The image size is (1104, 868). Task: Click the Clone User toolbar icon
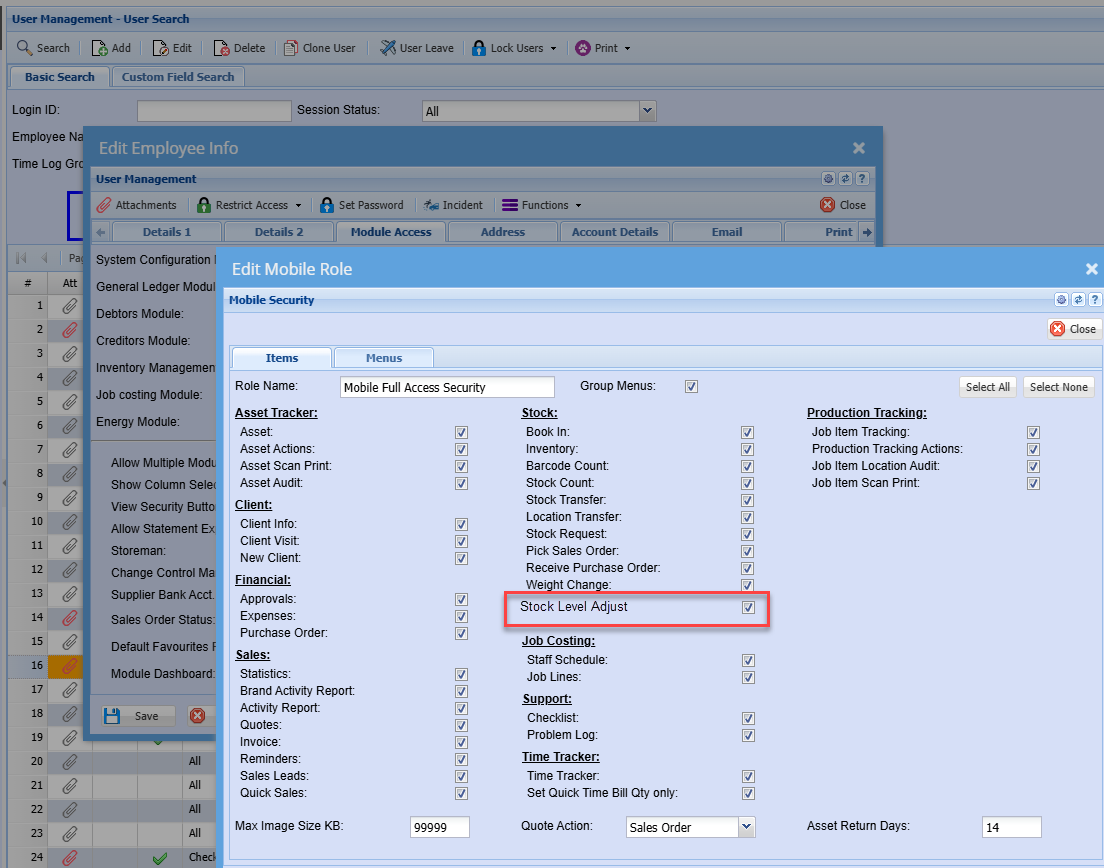(x=291, y=48)
